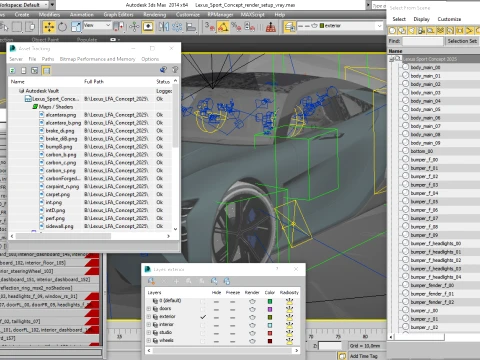Open the Graph Editors menu
Image resolution: width=480 pixels, height=360 pixels.
[x=118, y=15]
